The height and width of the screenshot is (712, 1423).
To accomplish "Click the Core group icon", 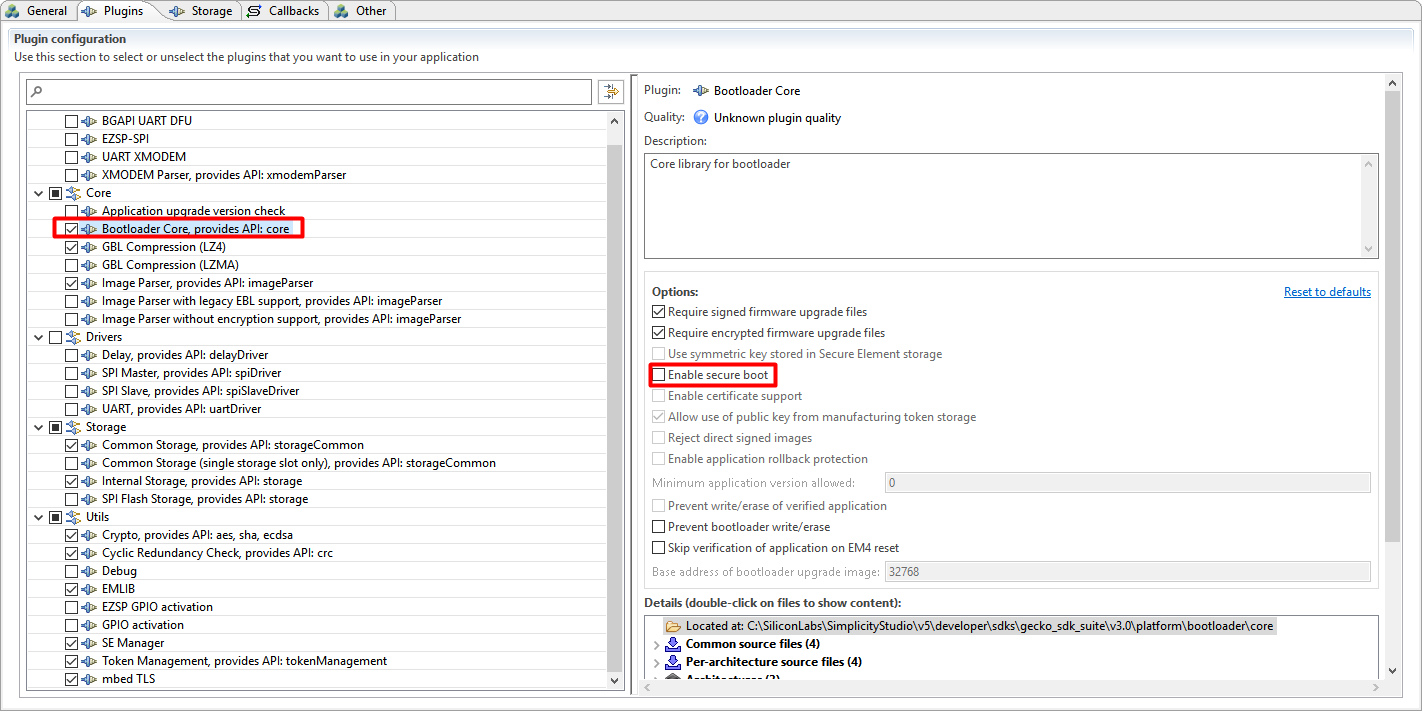I will pyautogui.click(x=73, y=193).
